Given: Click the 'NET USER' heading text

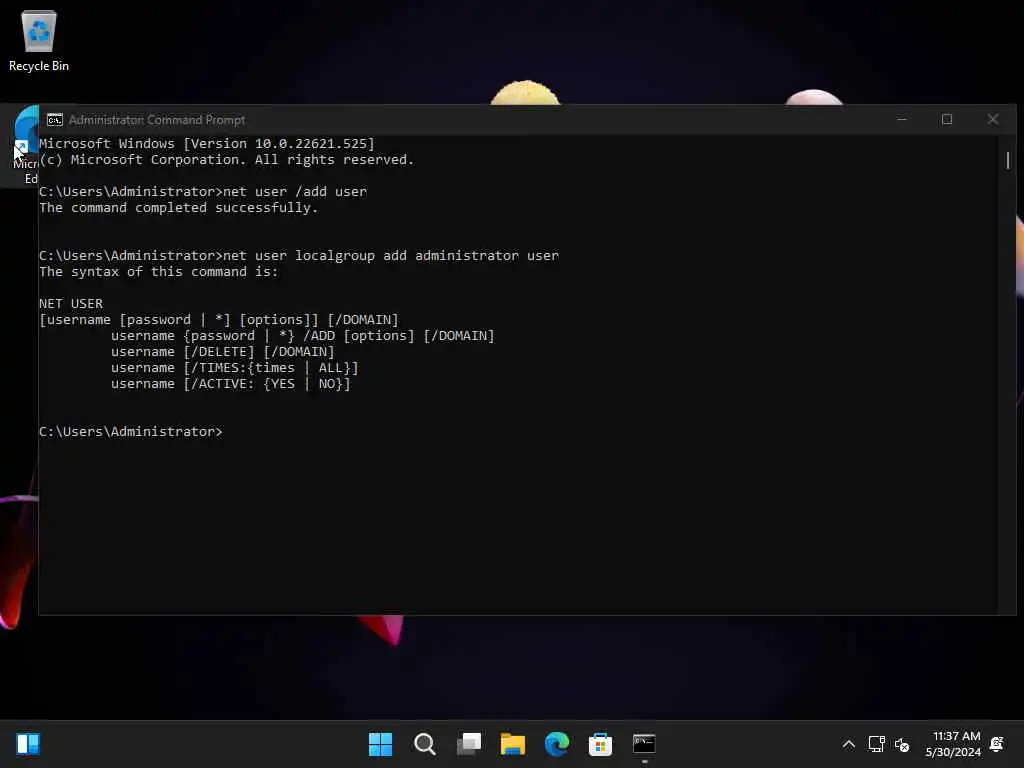Looking at the screenshot, I should [x=71, y=304].
